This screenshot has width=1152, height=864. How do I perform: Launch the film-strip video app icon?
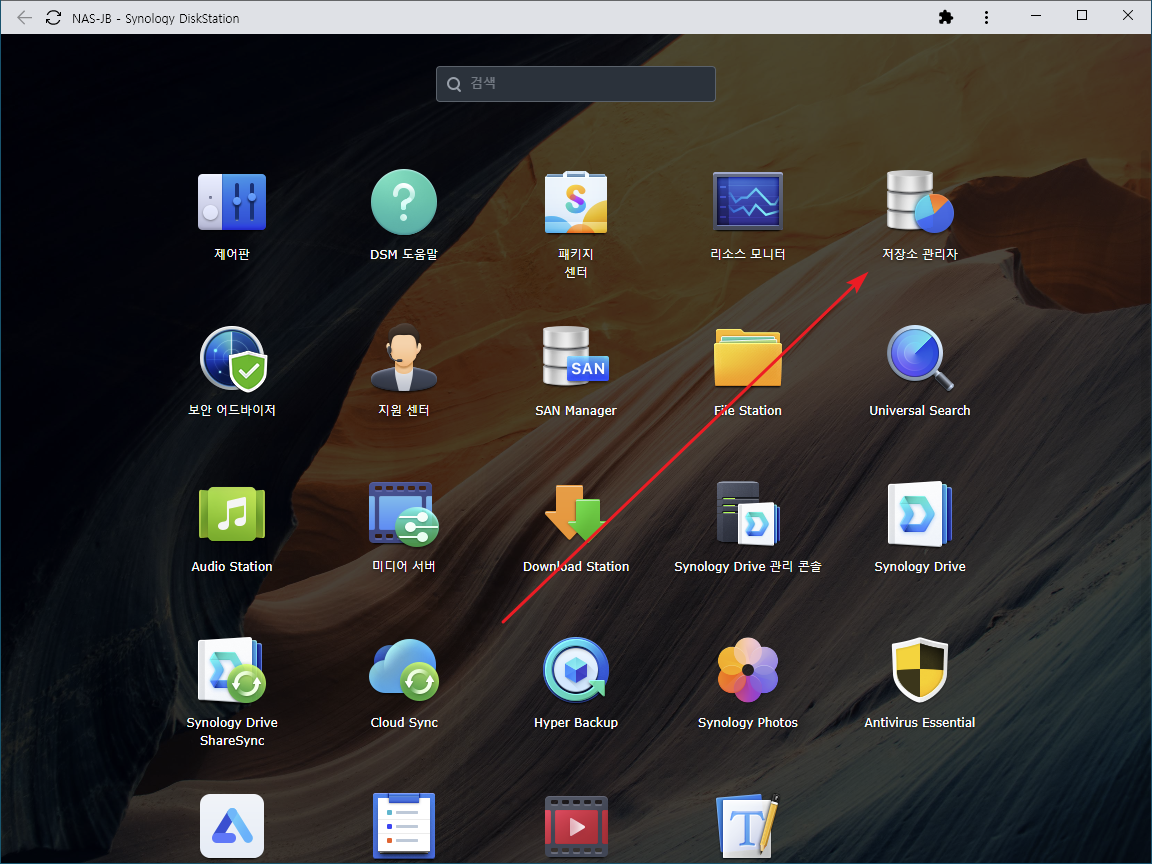575,827
